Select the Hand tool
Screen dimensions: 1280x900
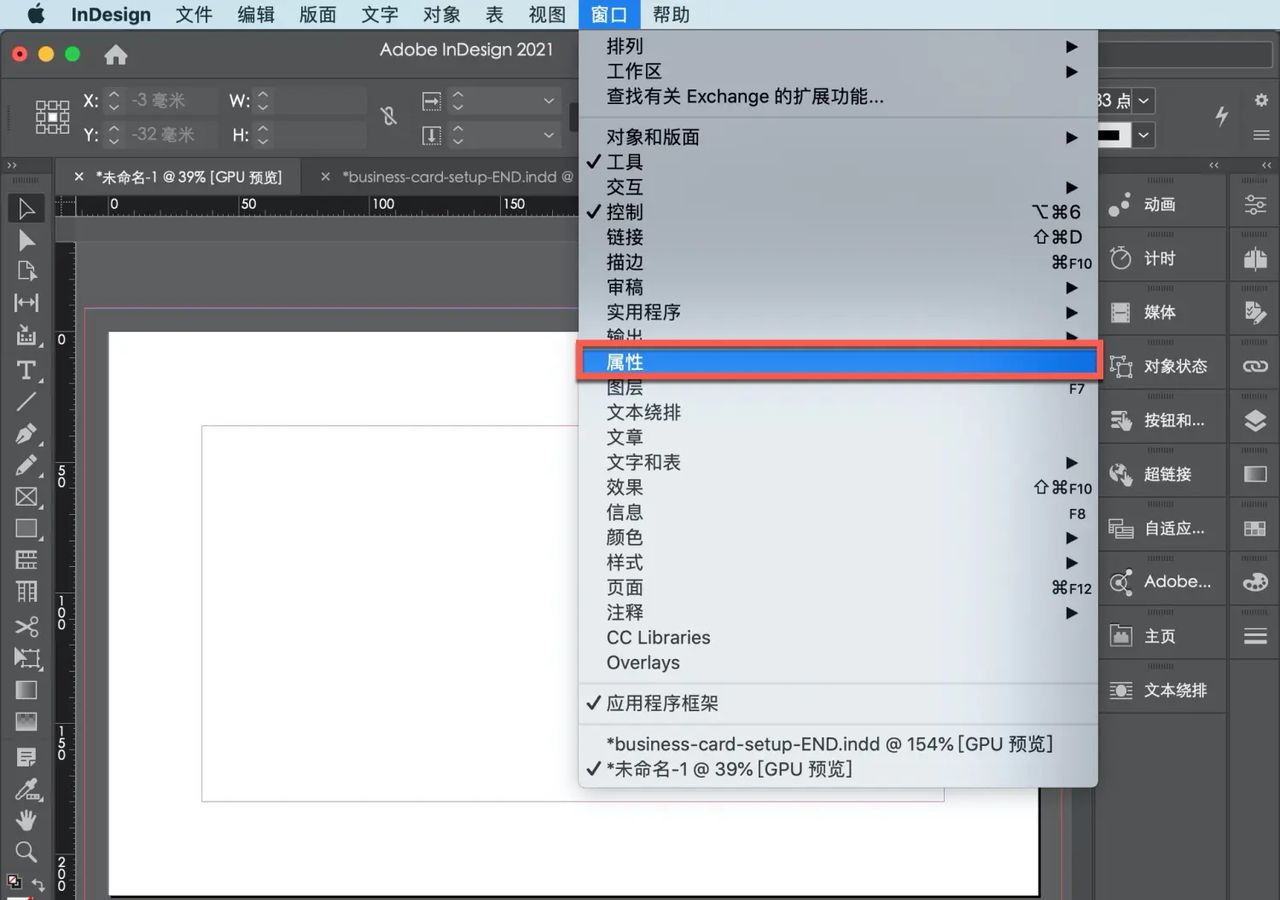(27, 821)
